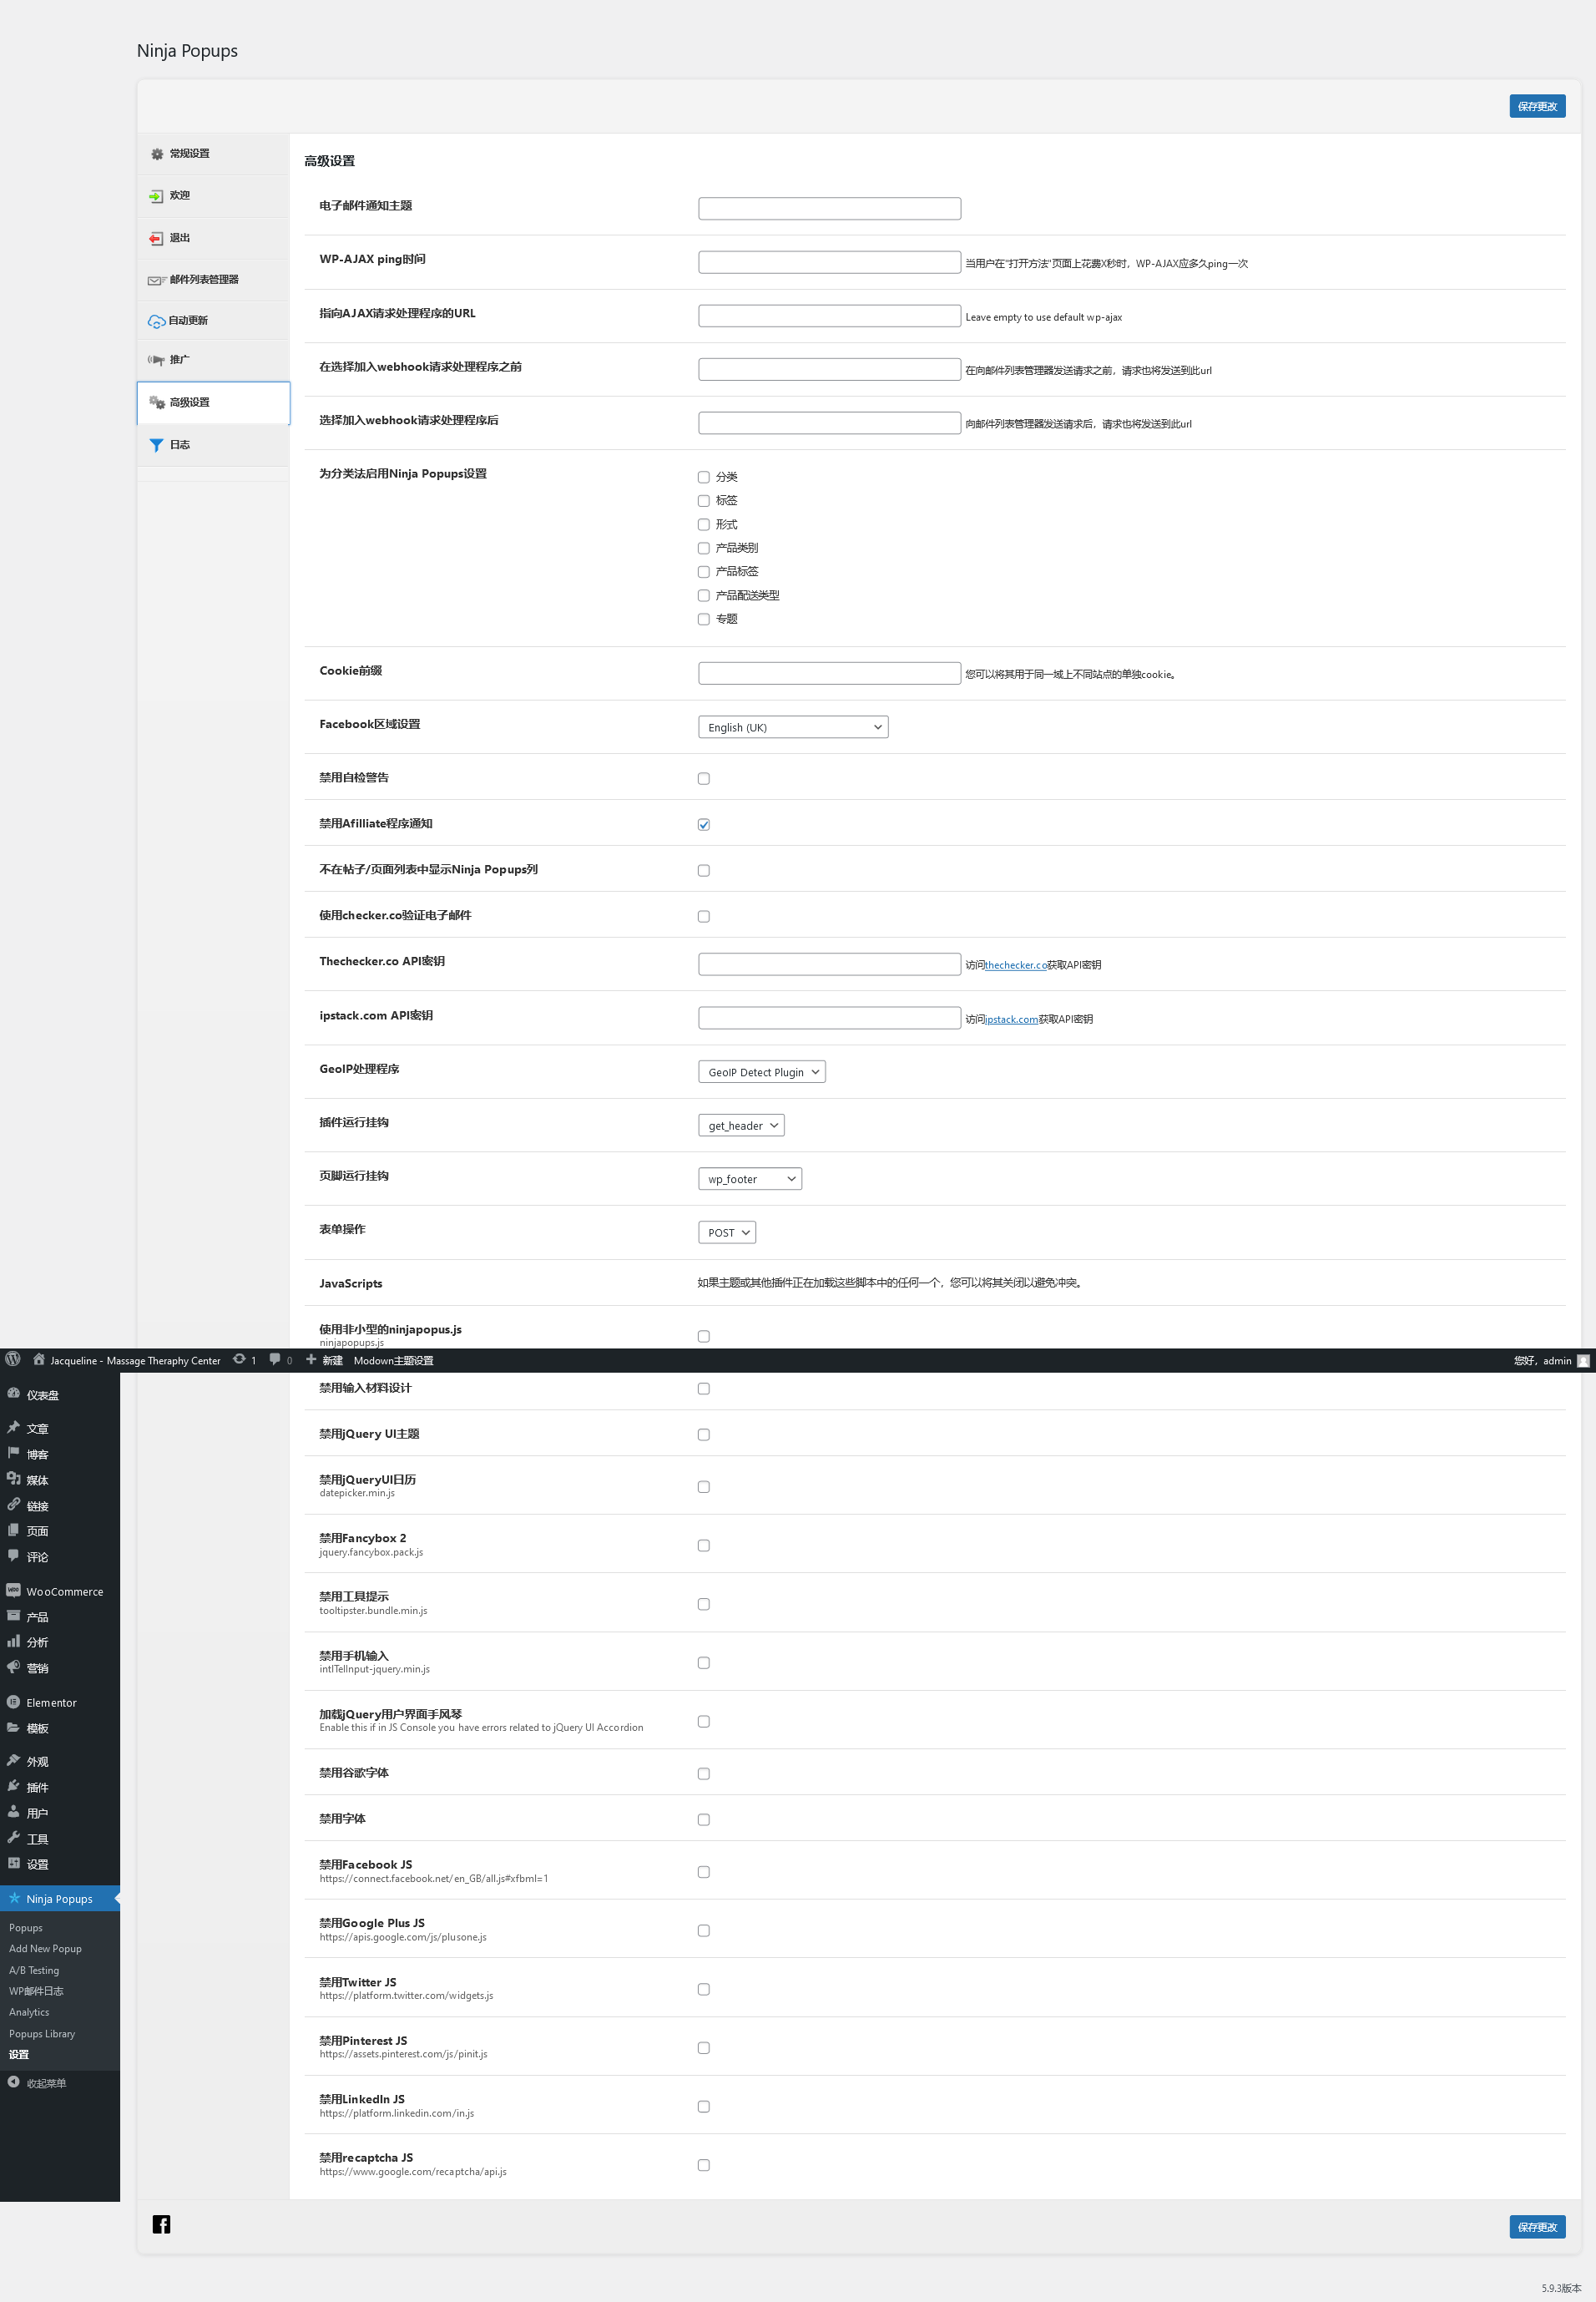This screenshot has height=2302, width=1596.
Task: Open the 表单操作 POST dropdown
Action: click(726, 1232)
